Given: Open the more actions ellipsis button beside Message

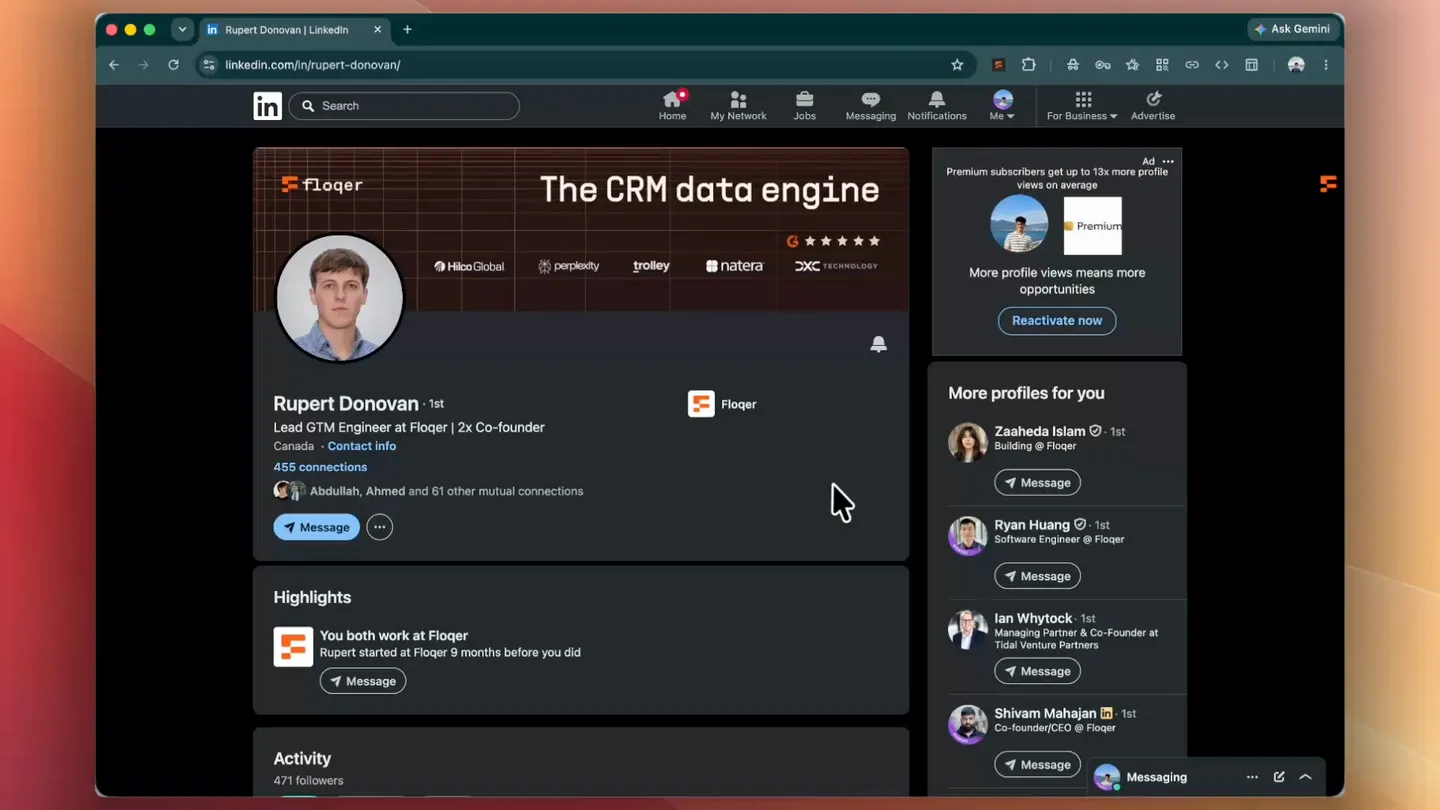Looking at the screenshot, I should 379,527.
